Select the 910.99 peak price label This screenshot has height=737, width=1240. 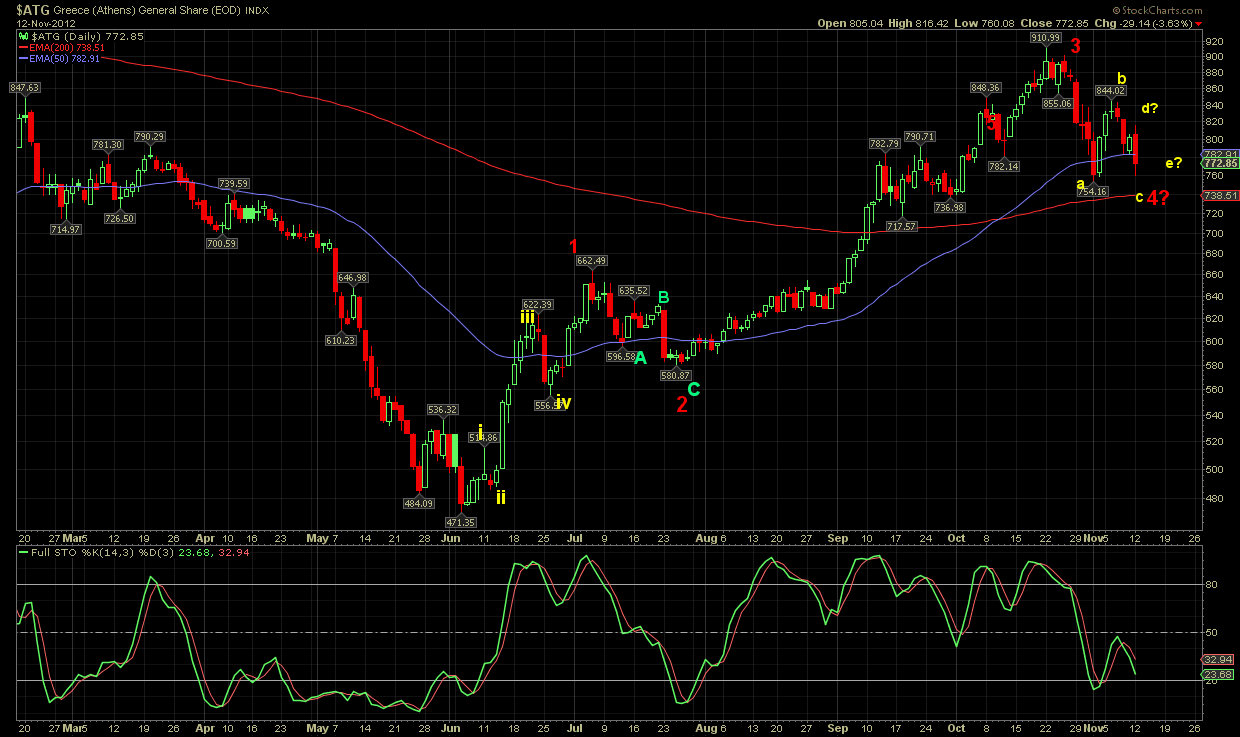tap(1045, 38)
